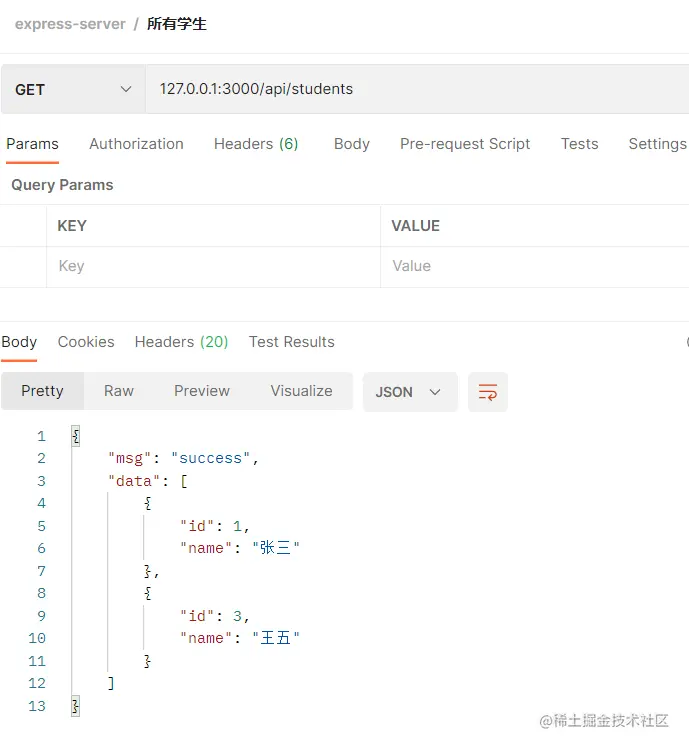The height and width of the screenshot is (749, 689).
Task: Switch response view to Raw
Action: pos(119,391)
